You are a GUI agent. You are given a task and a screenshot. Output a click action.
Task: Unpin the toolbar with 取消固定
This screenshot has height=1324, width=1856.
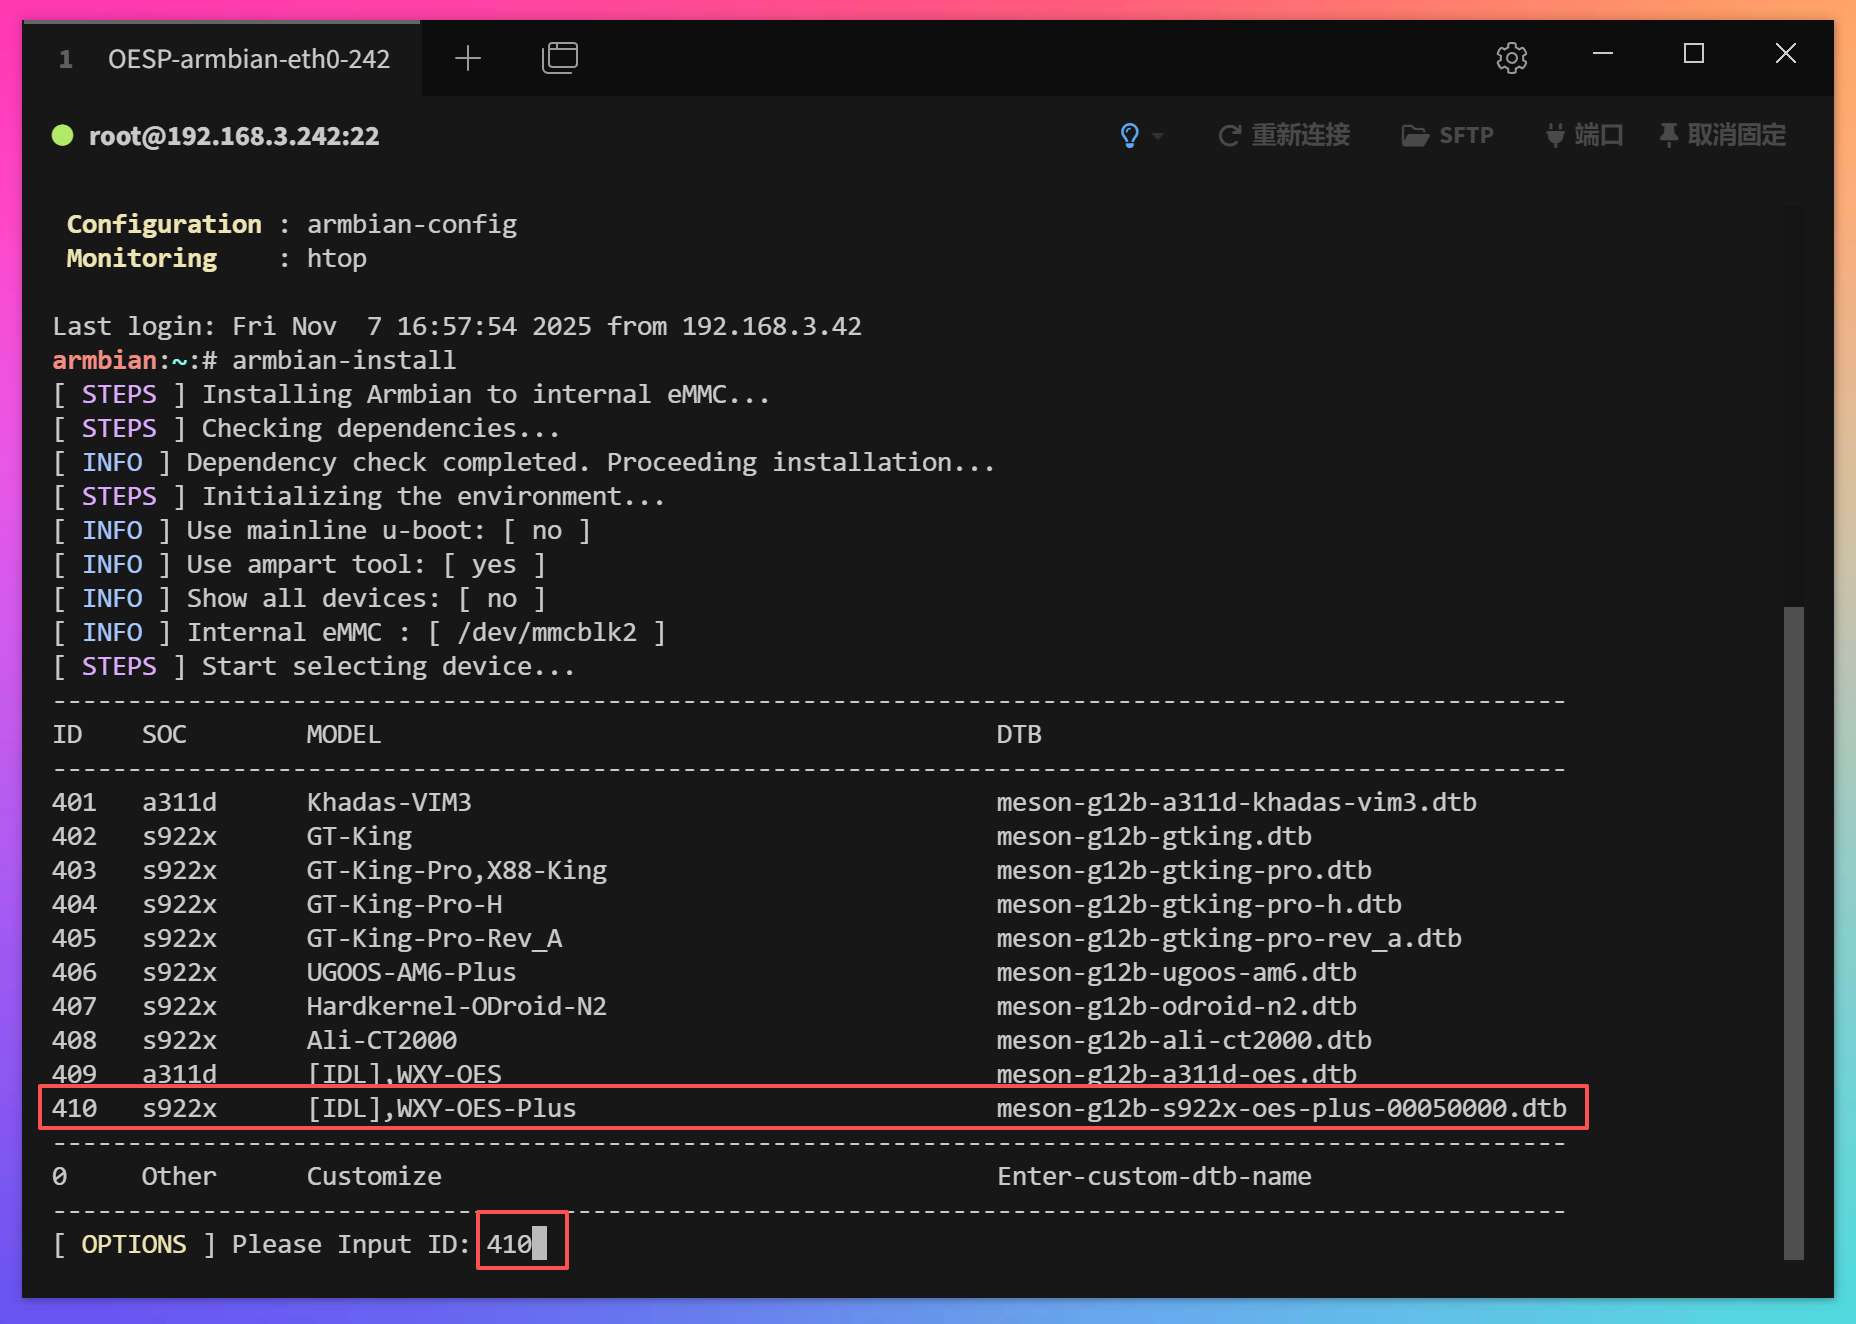pos(1722,135)
